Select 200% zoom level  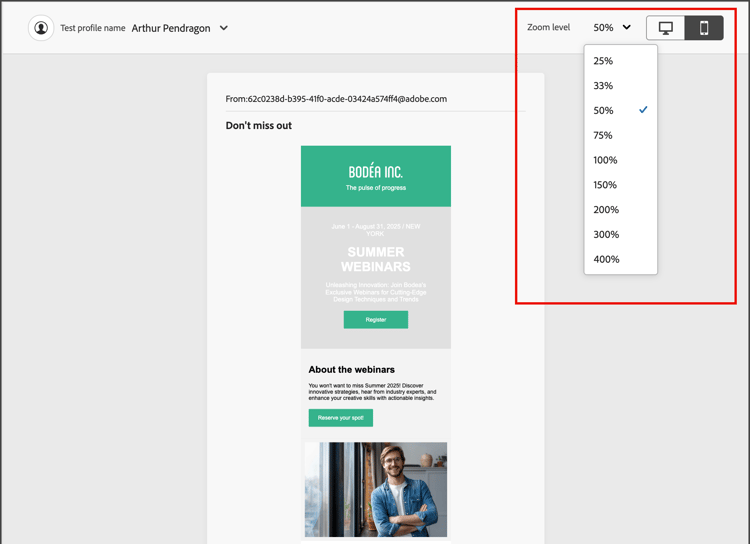[620, 210]
